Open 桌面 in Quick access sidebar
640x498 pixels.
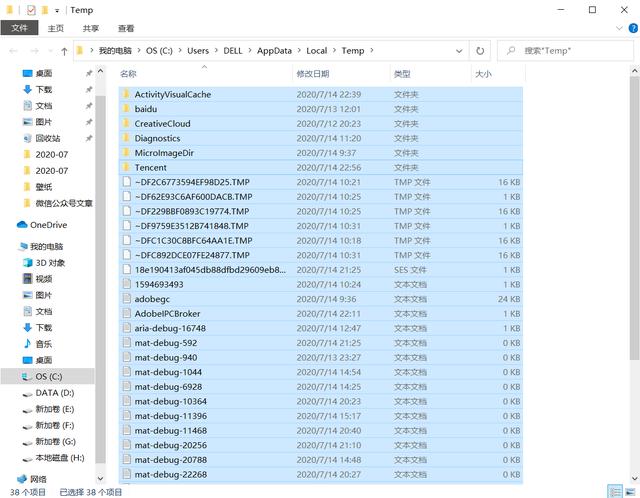pos(44,73)
